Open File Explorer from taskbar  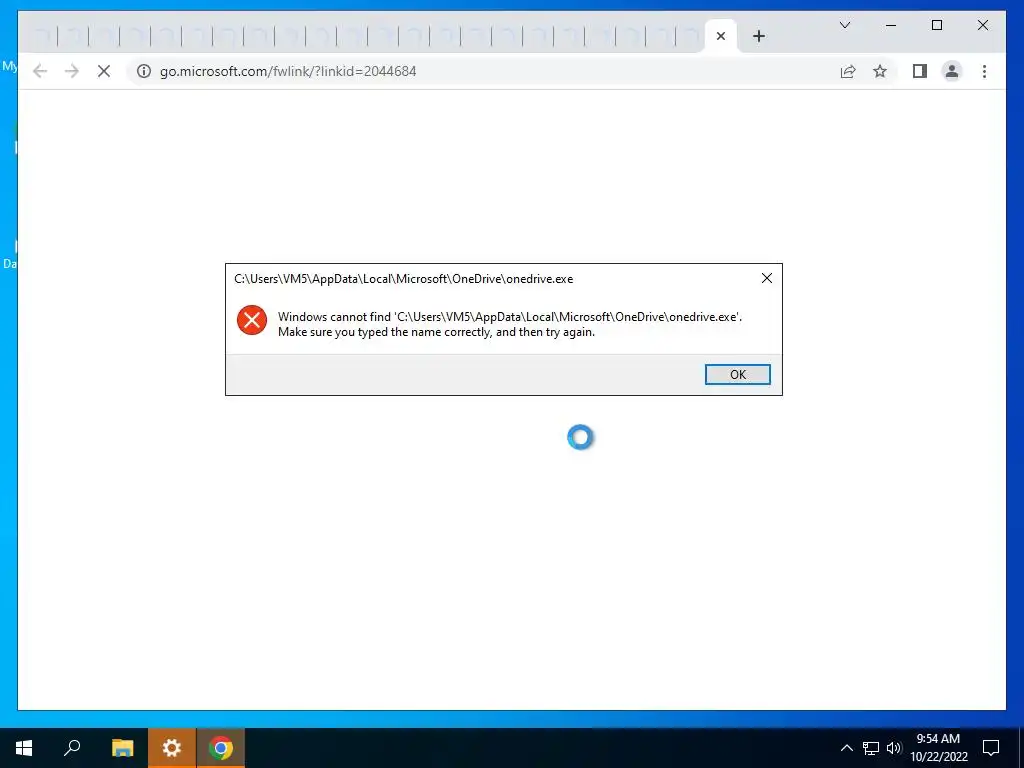click(x=122, y=748)
